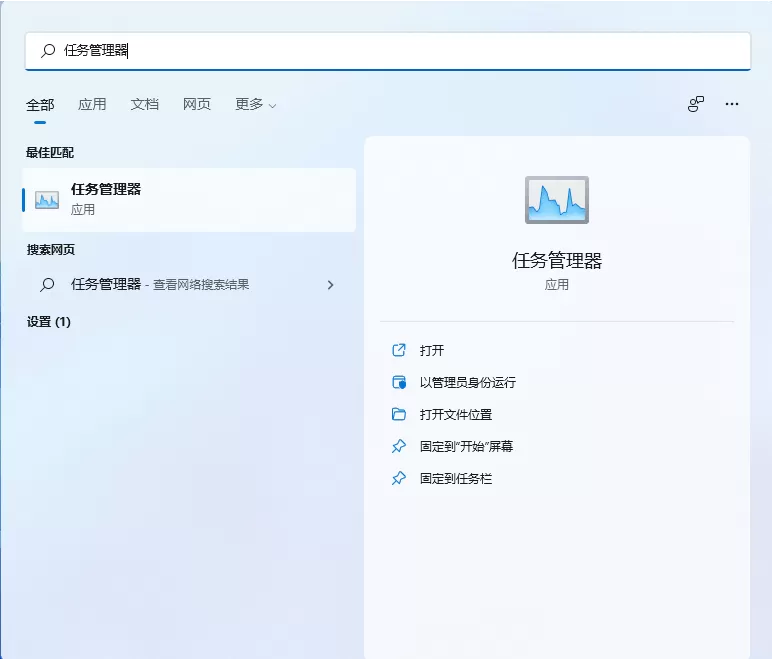Choose 固定到"开始"屏幕

[x=466, y=446]
